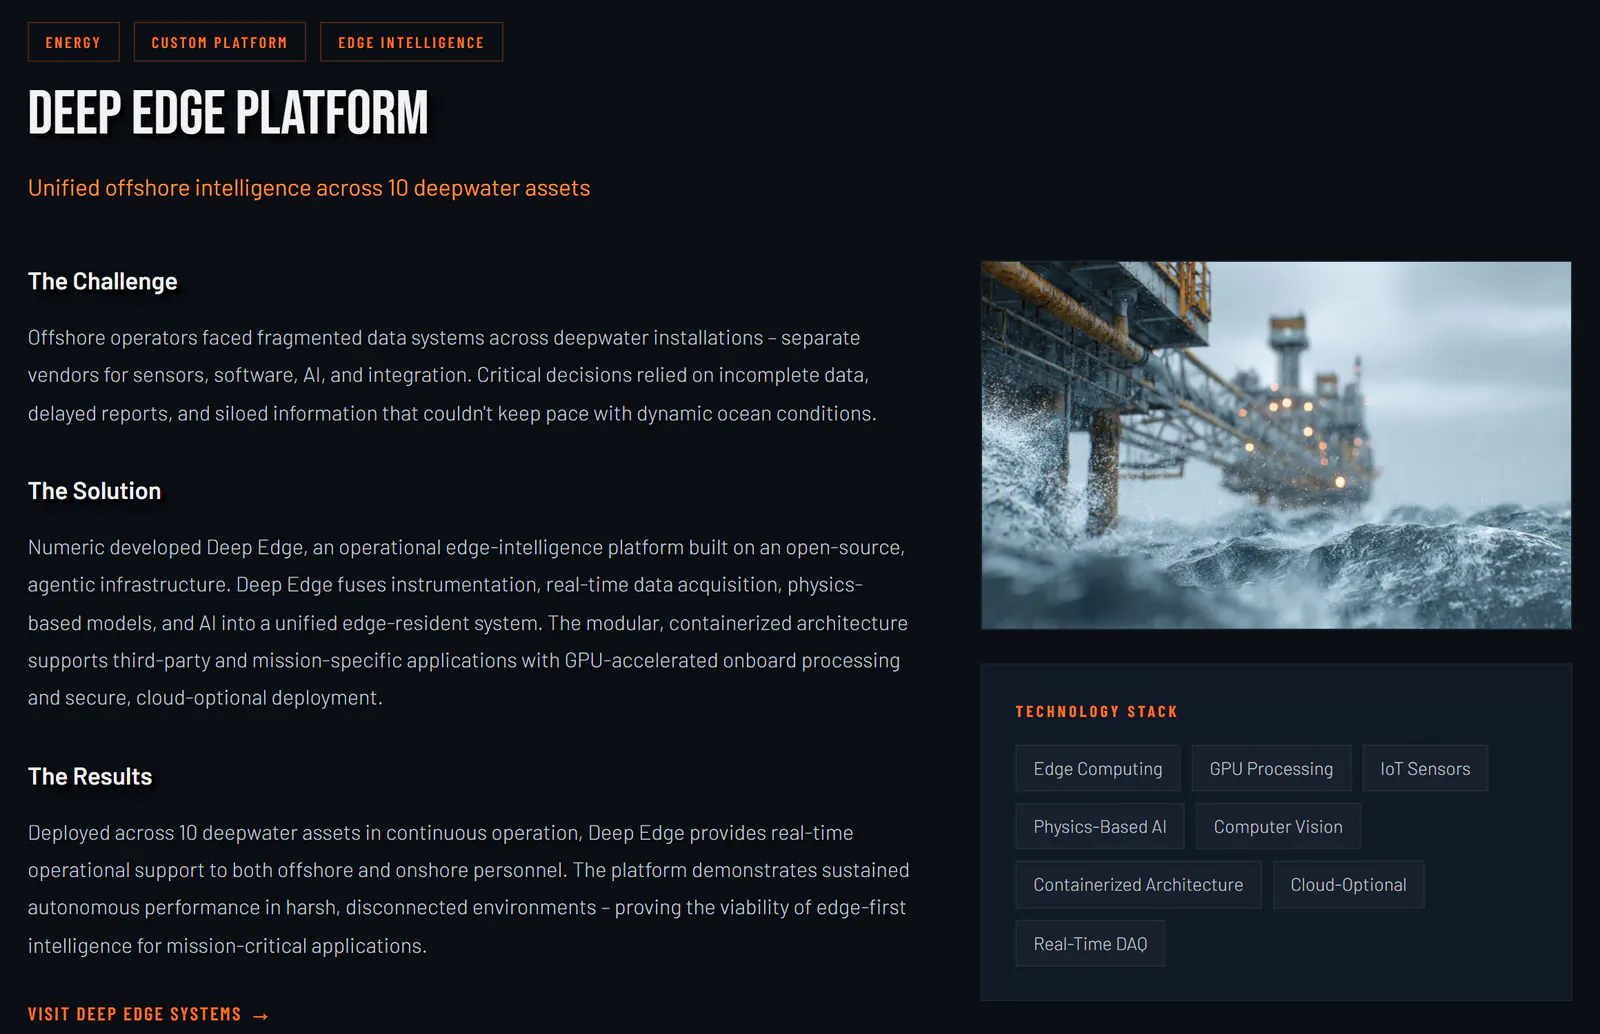Click the DEEP EDGE PLATFORM title
Screen dimensions: 1600x1034
pos(228,112)
